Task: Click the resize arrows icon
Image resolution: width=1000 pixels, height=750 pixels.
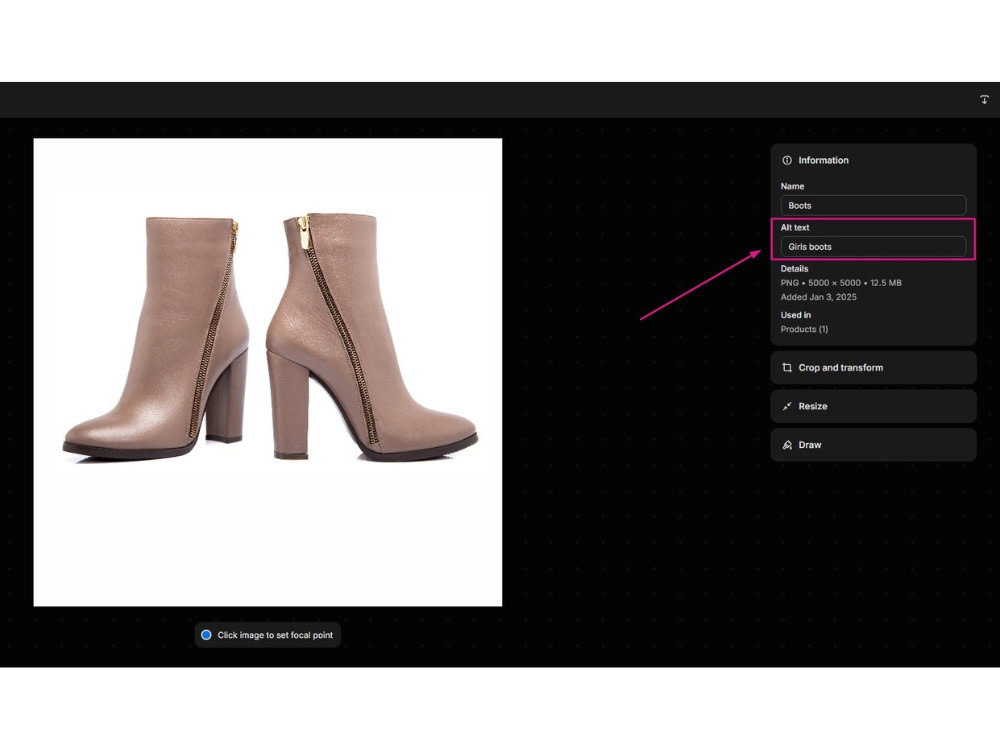Action: tap(787, 406)
